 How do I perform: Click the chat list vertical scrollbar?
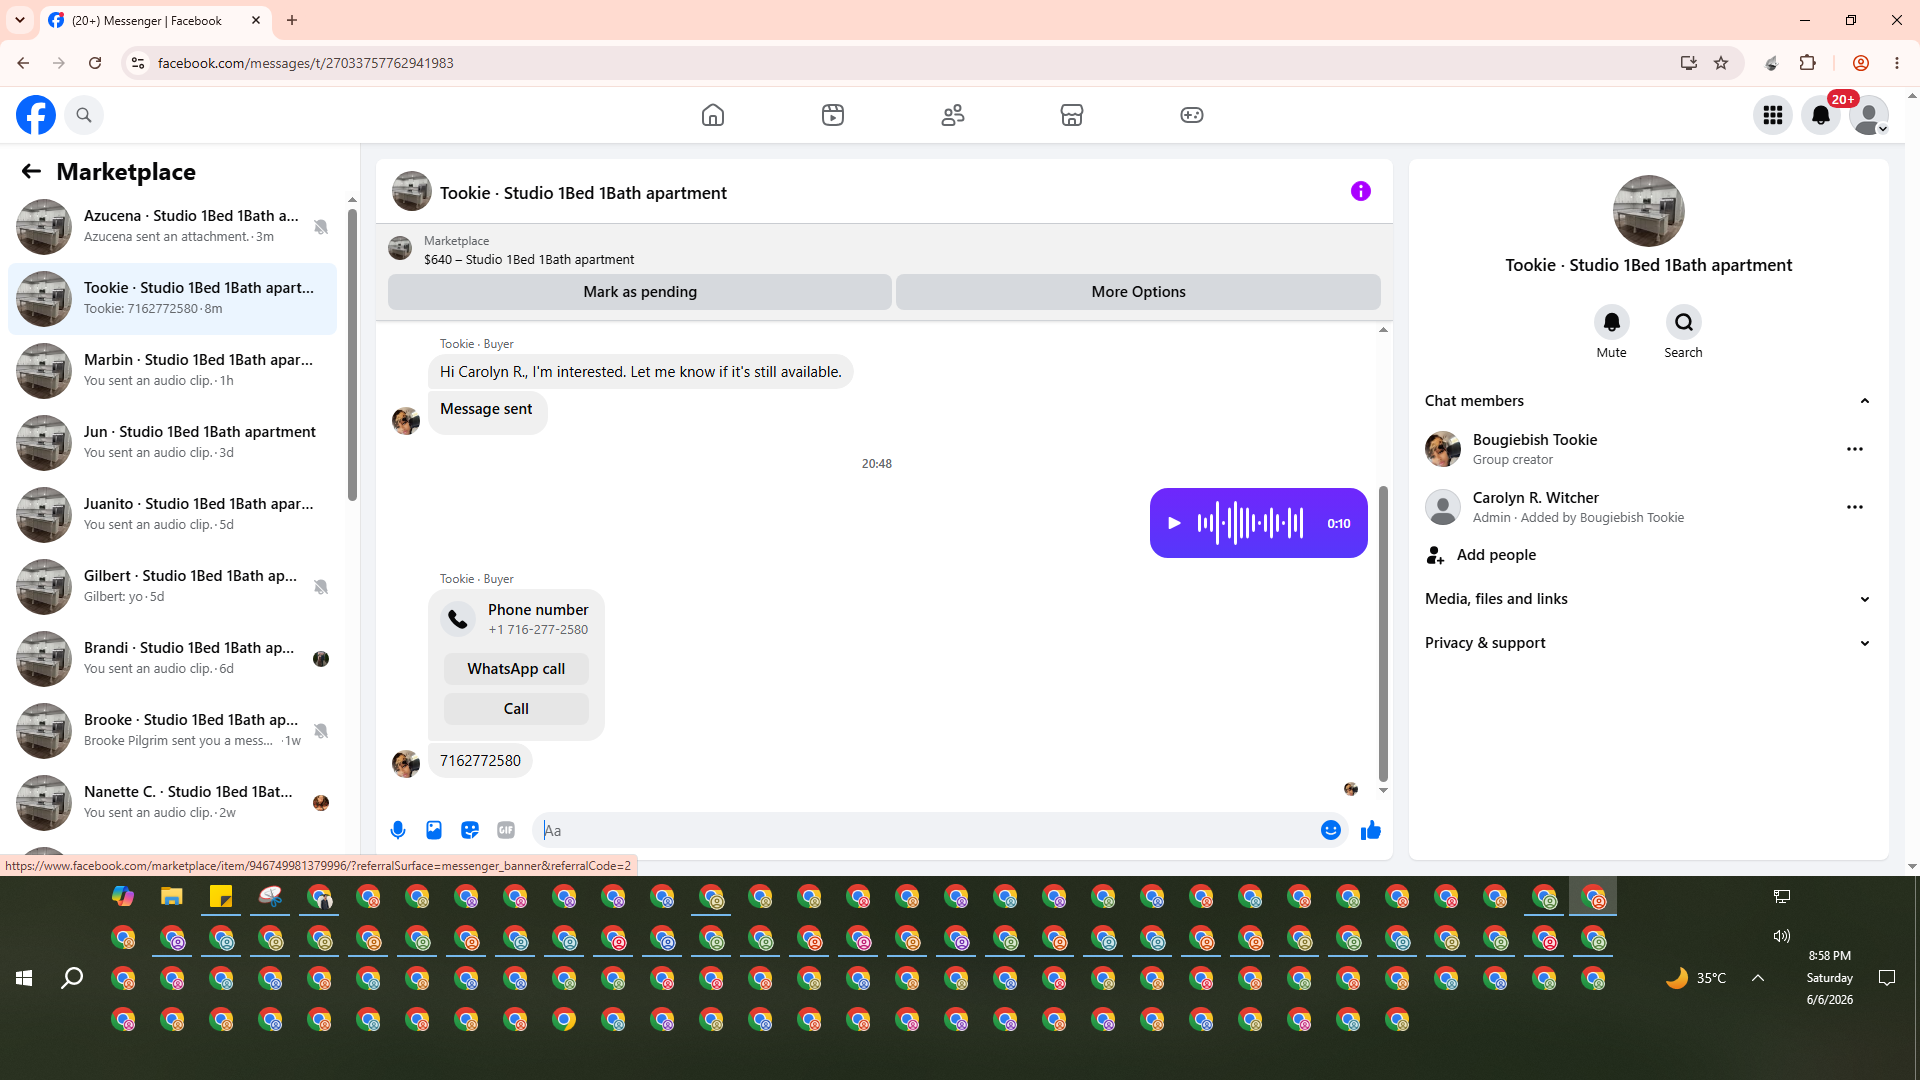(x=352, y=355)
